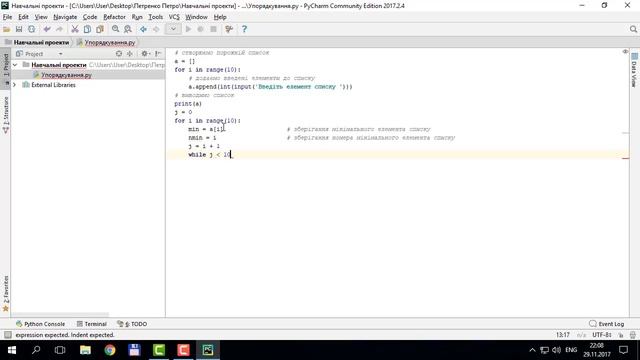Image resolution: width=640 pixels, height=360 pixels.
Task: Click the Search Everywhere magnifier icon
Action: coord(633,29)
